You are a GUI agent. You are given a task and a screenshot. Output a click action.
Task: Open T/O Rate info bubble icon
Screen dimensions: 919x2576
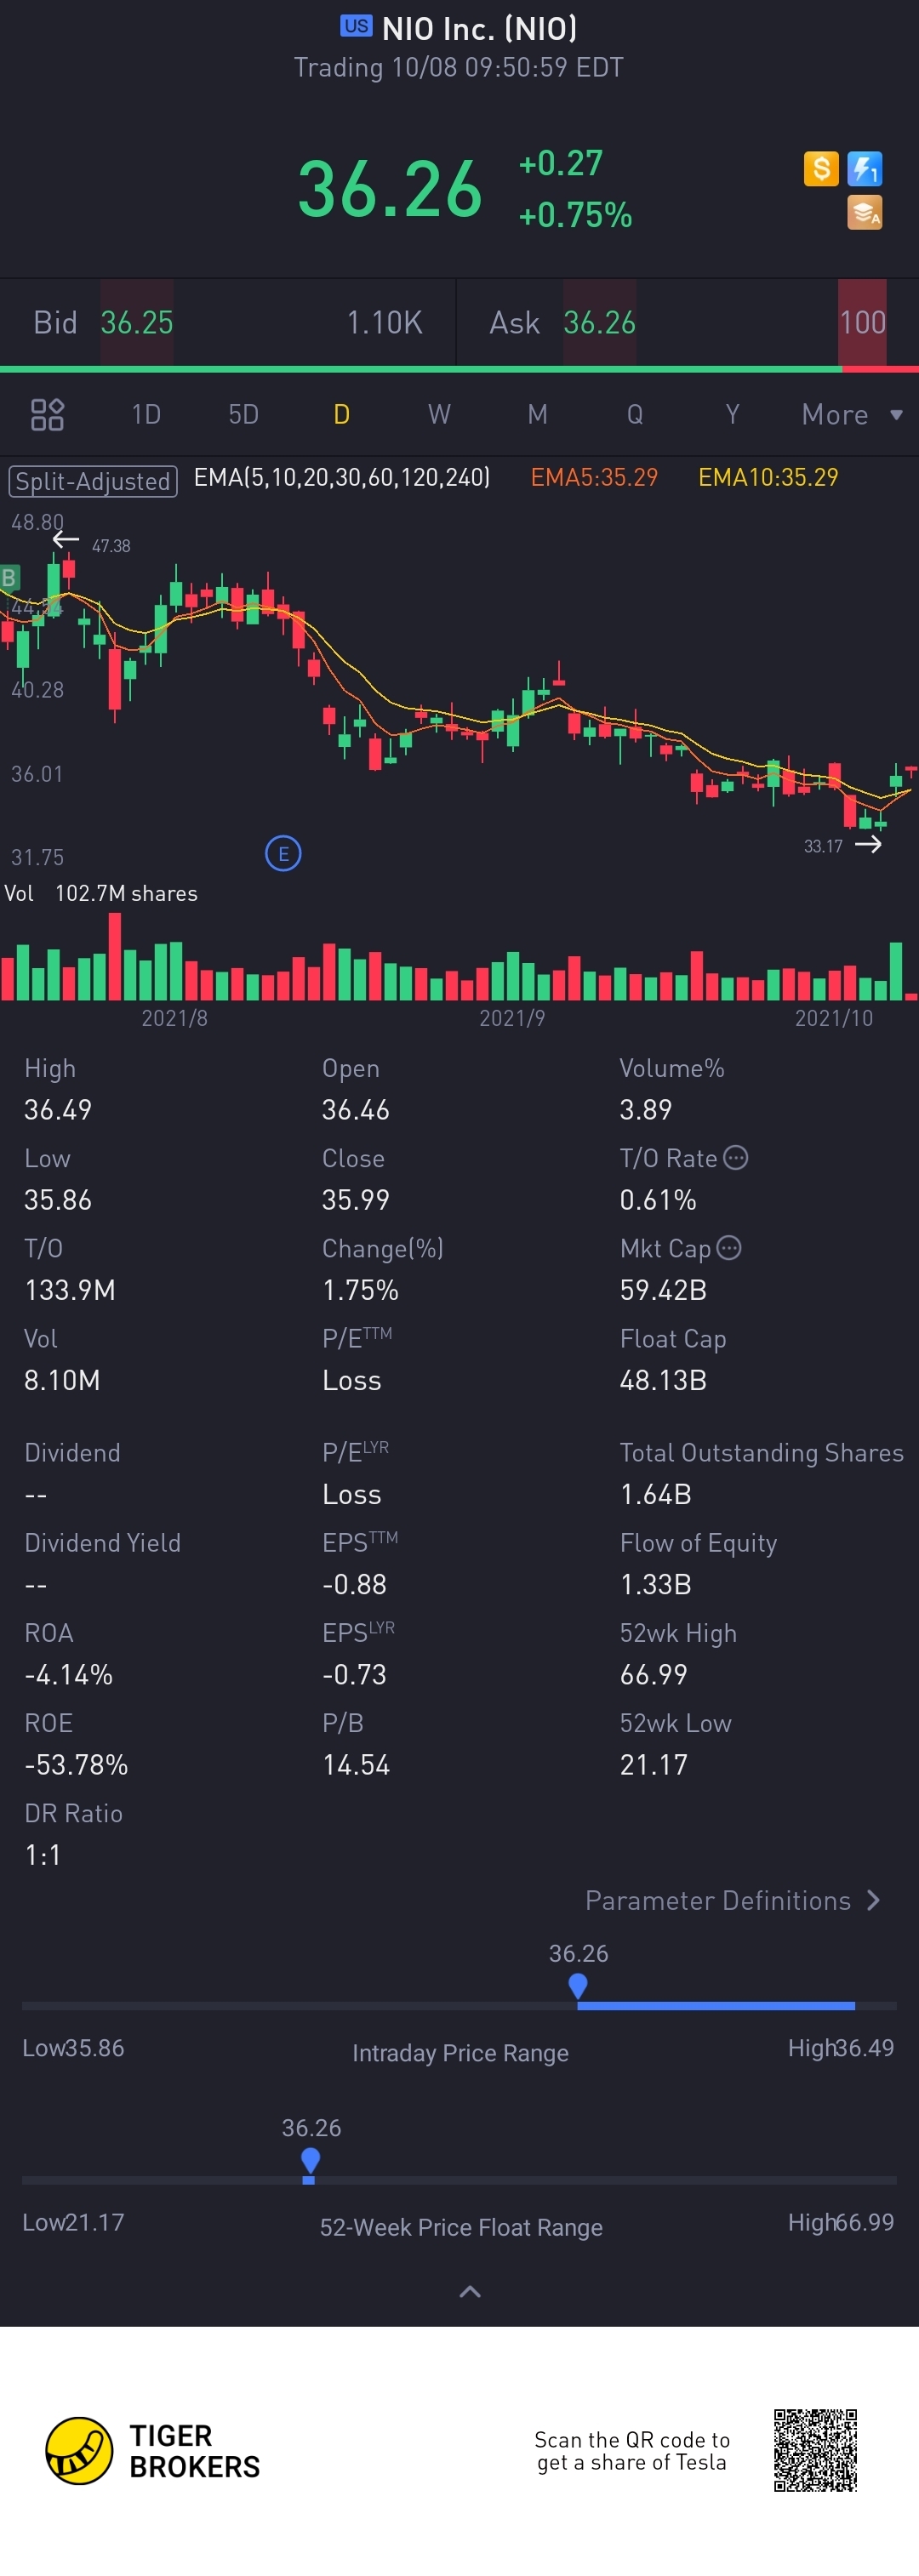coord(735,1158)
